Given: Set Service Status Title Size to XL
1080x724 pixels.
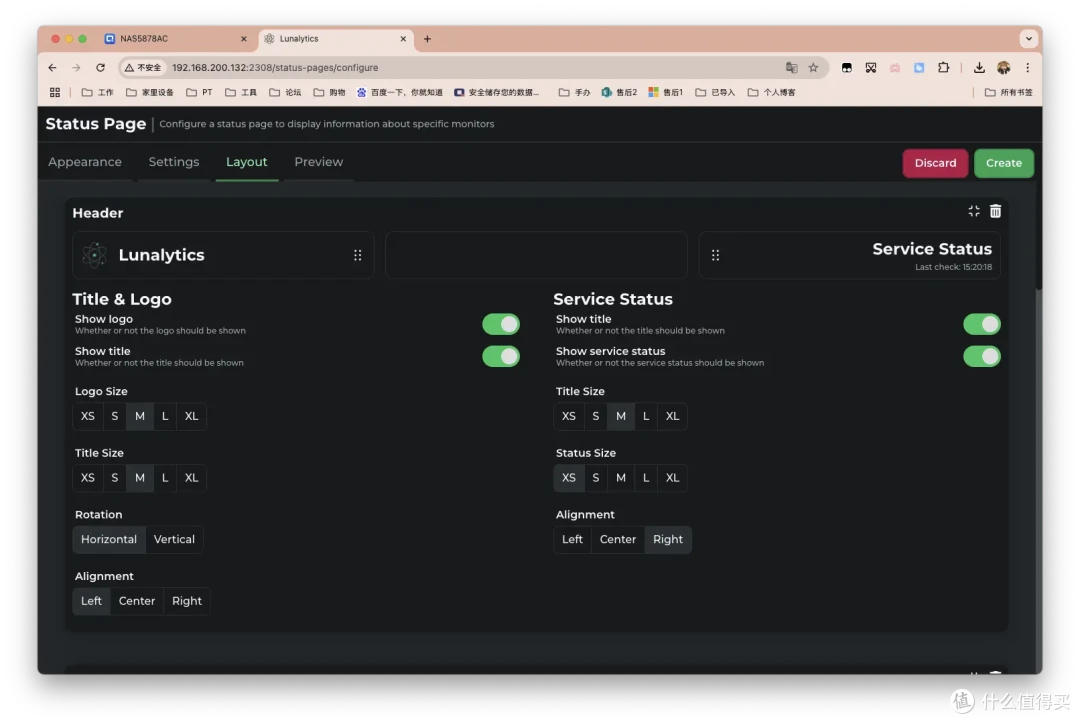Looking at the screenshot, I should tap(672, 416).
